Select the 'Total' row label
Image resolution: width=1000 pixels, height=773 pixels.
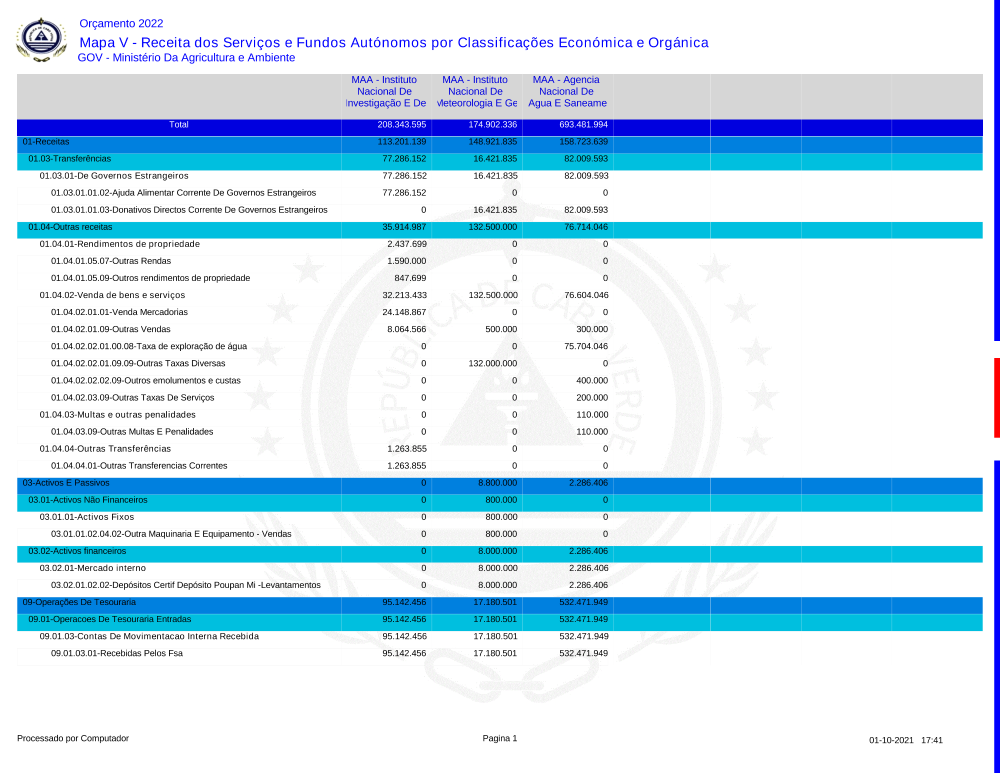point(179,125)
